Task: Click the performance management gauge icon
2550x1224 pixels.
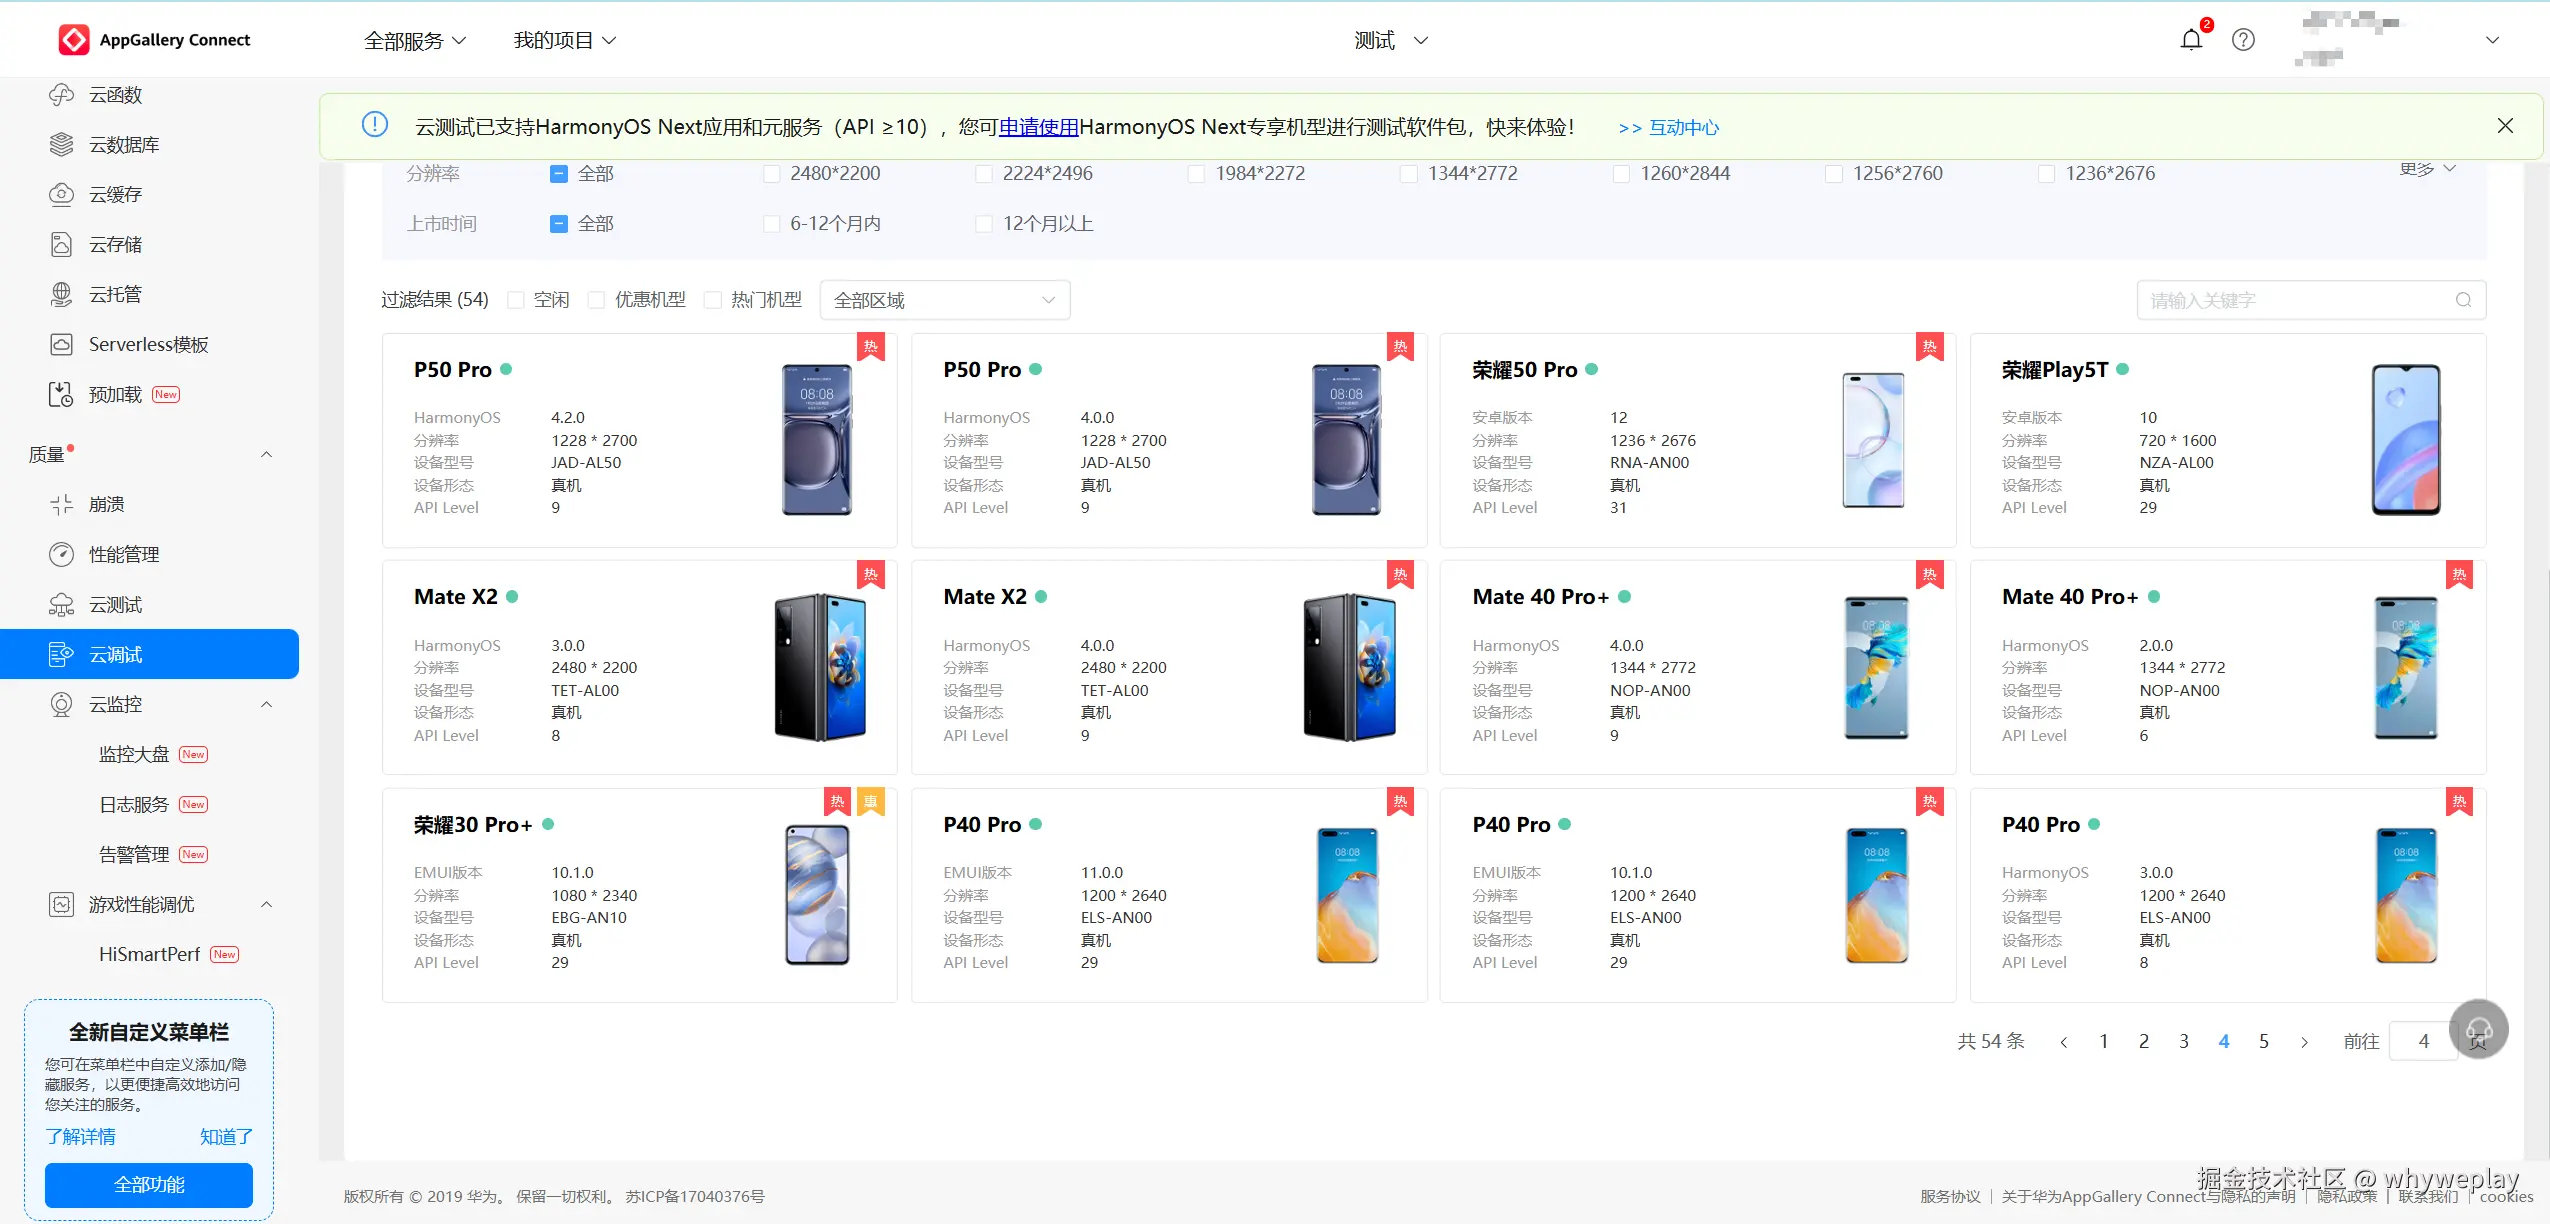Action: (x=61, y=555)
